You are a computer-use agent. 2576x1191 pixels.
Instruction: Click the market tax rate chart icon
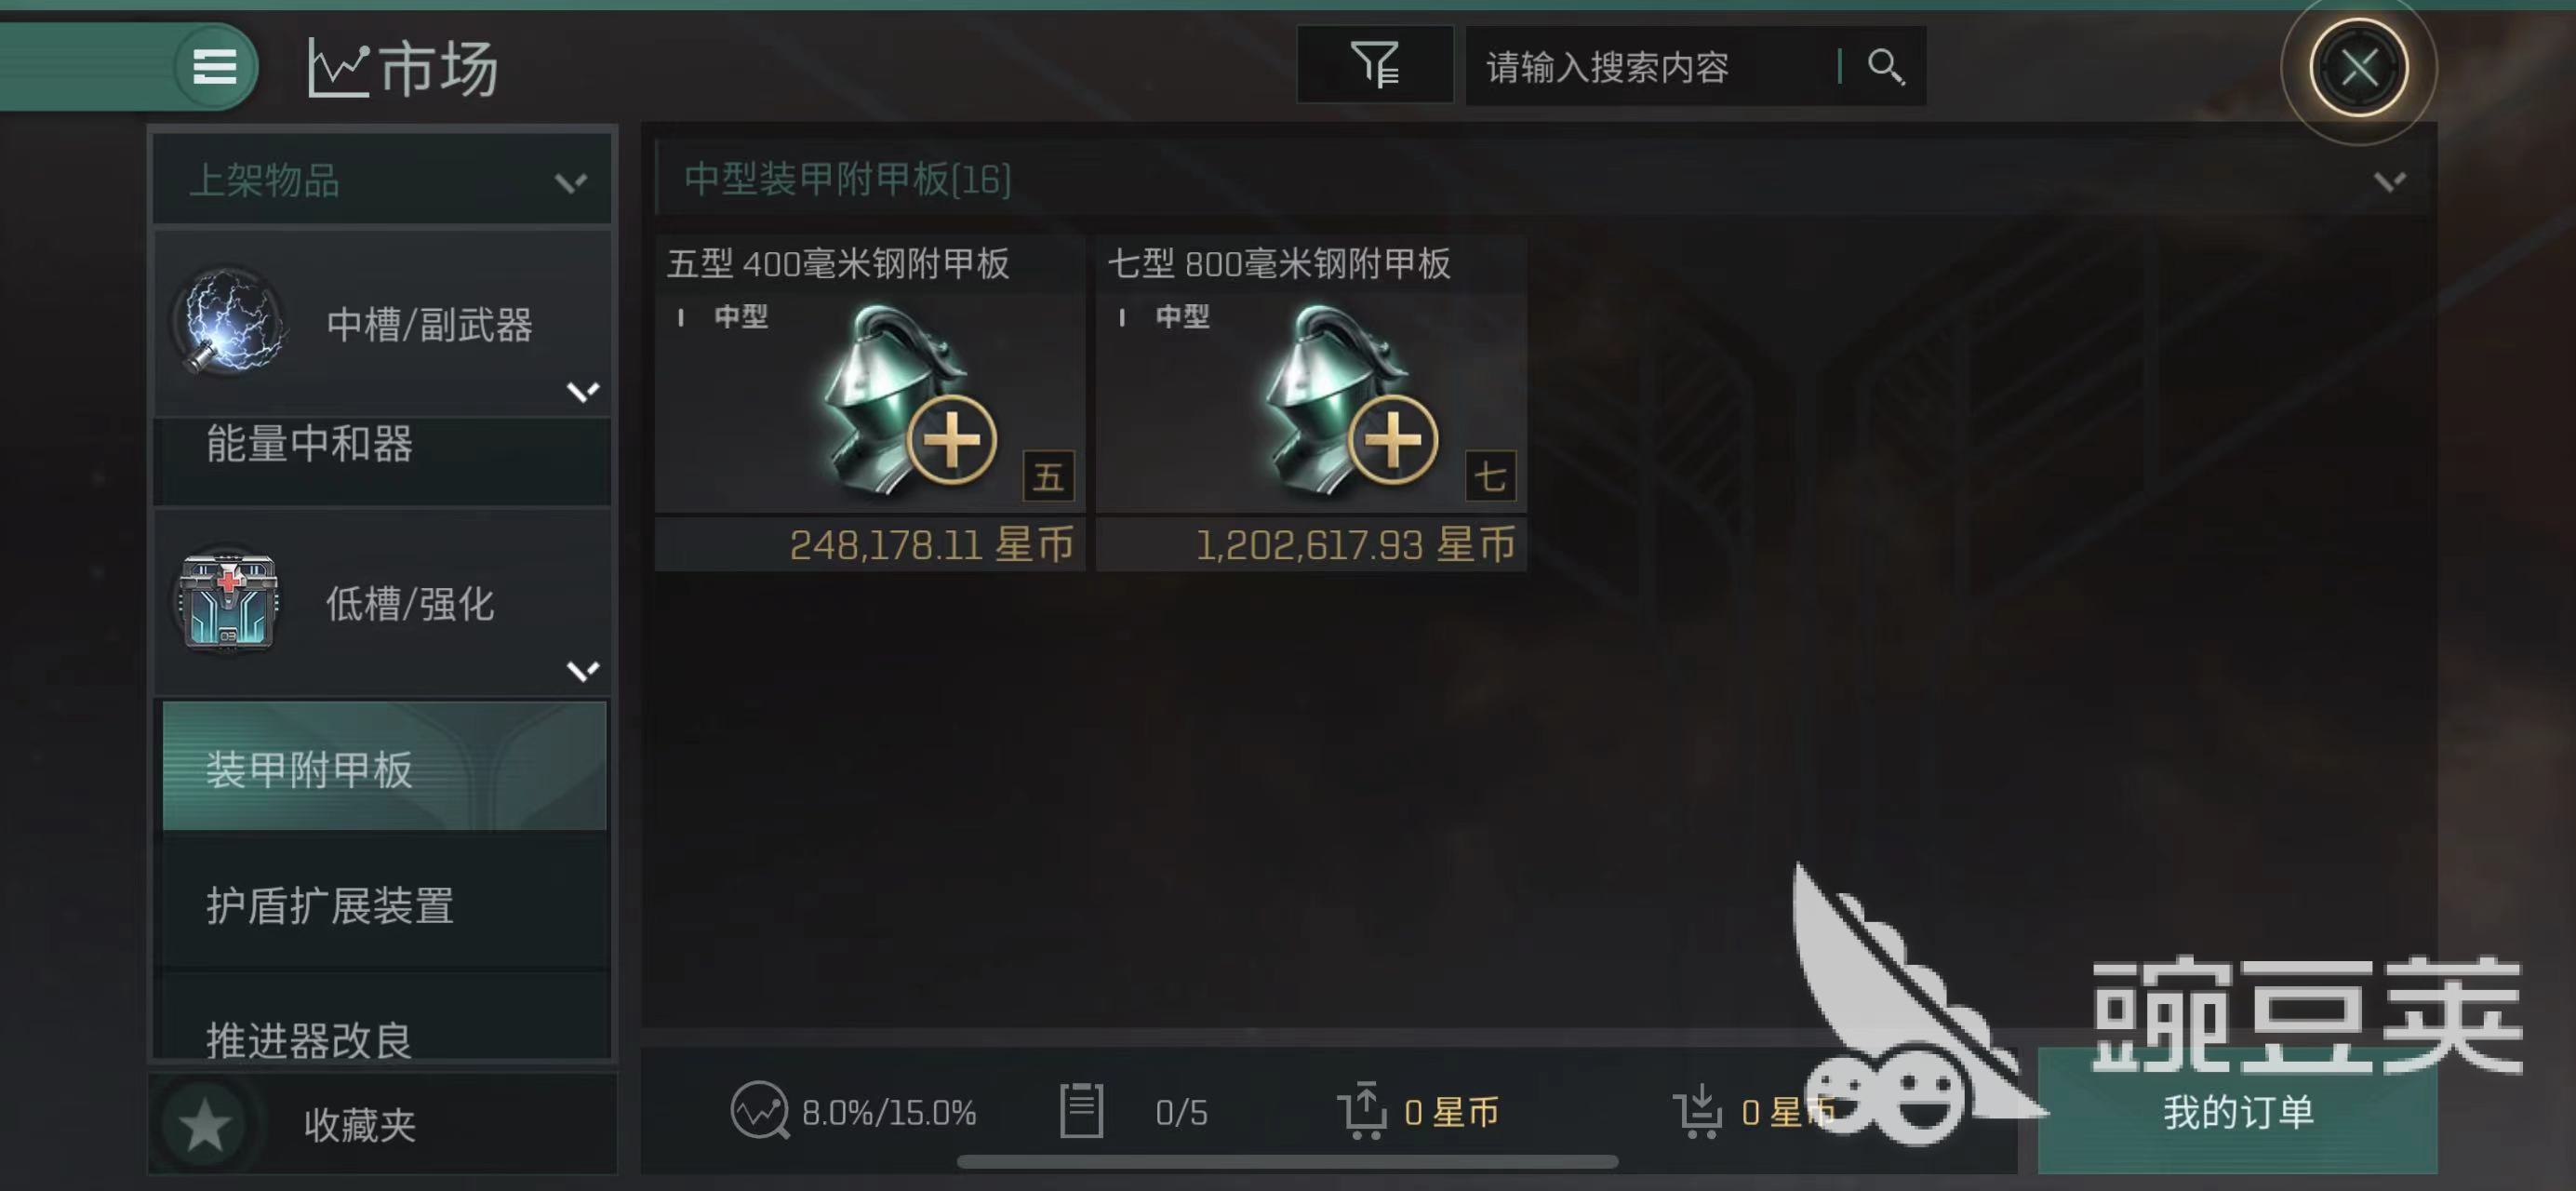click(759, 1110)
